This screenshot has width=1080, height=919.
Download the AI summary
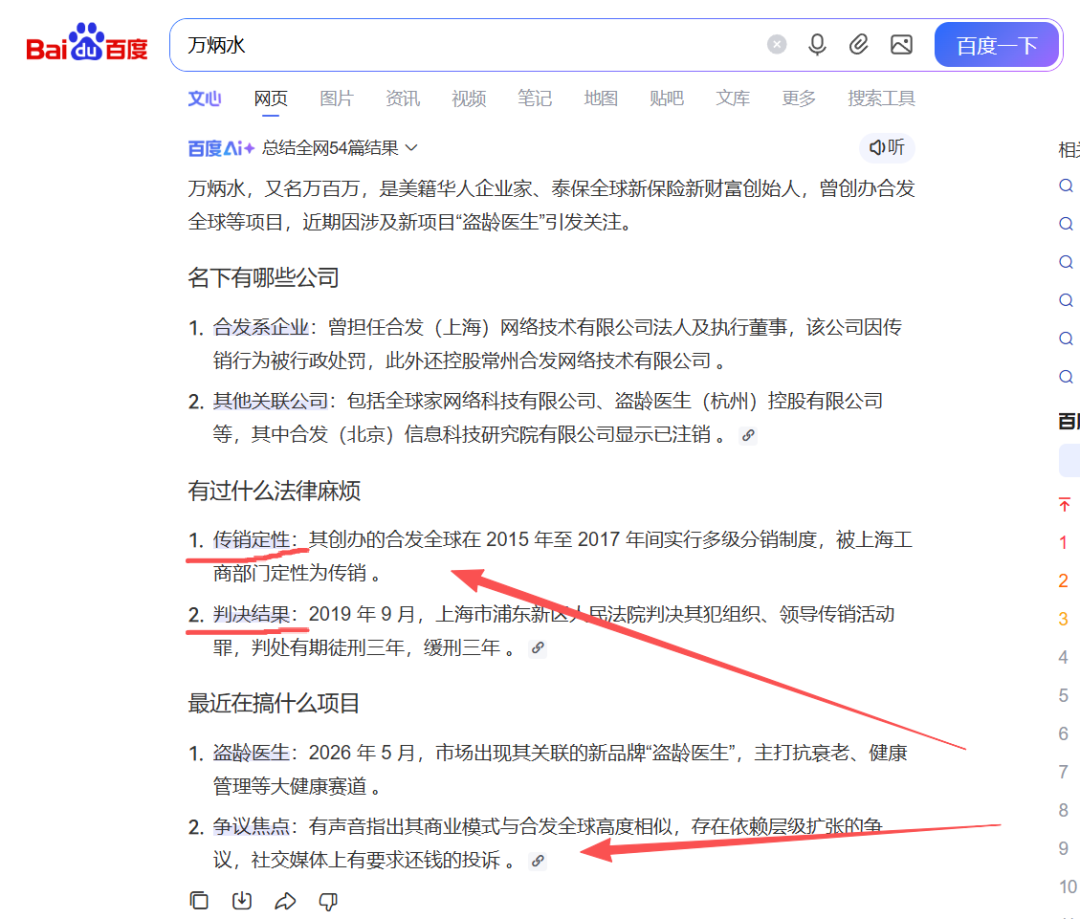tap(242, 900)
